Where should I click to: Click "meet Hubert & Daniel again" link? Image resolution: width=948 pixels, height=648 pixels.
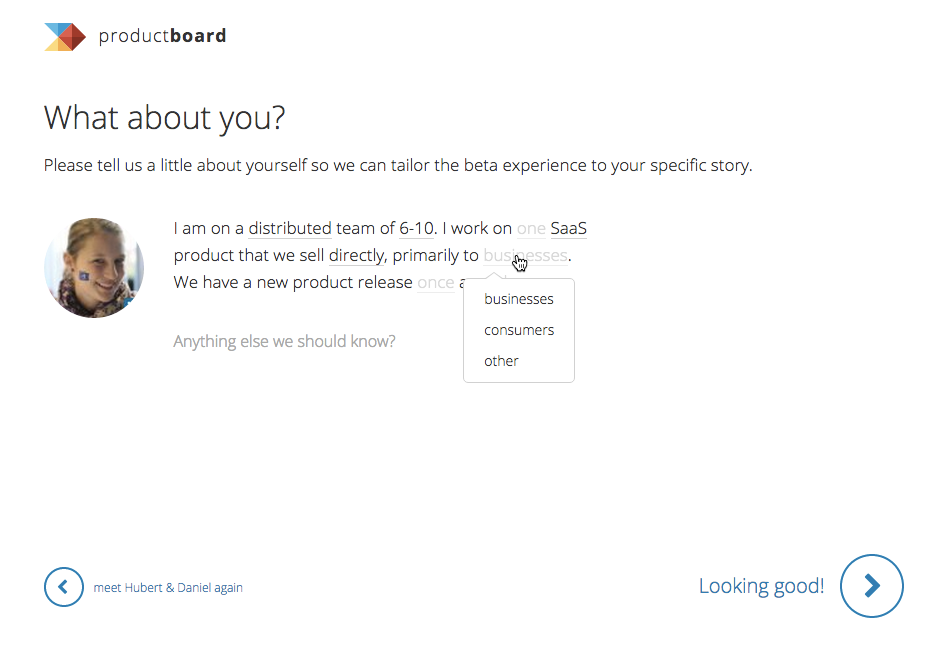point(168,588)
